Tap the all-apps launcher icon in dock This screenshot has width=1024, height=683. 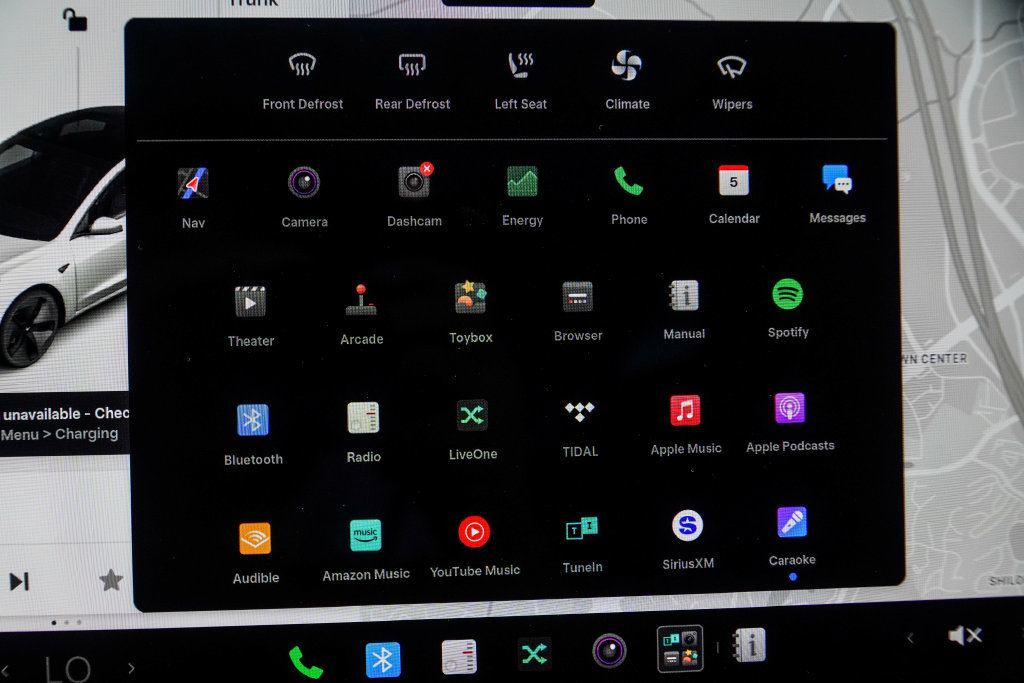pyautogui.click(x=680, y=648)
